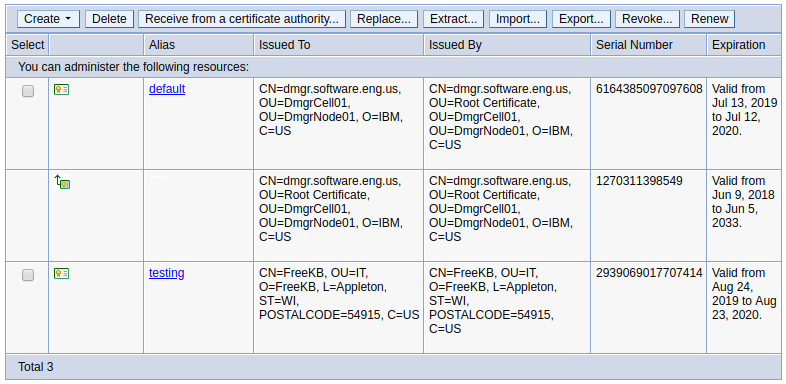Click Issued By cell for default certificate

[507, 123]
